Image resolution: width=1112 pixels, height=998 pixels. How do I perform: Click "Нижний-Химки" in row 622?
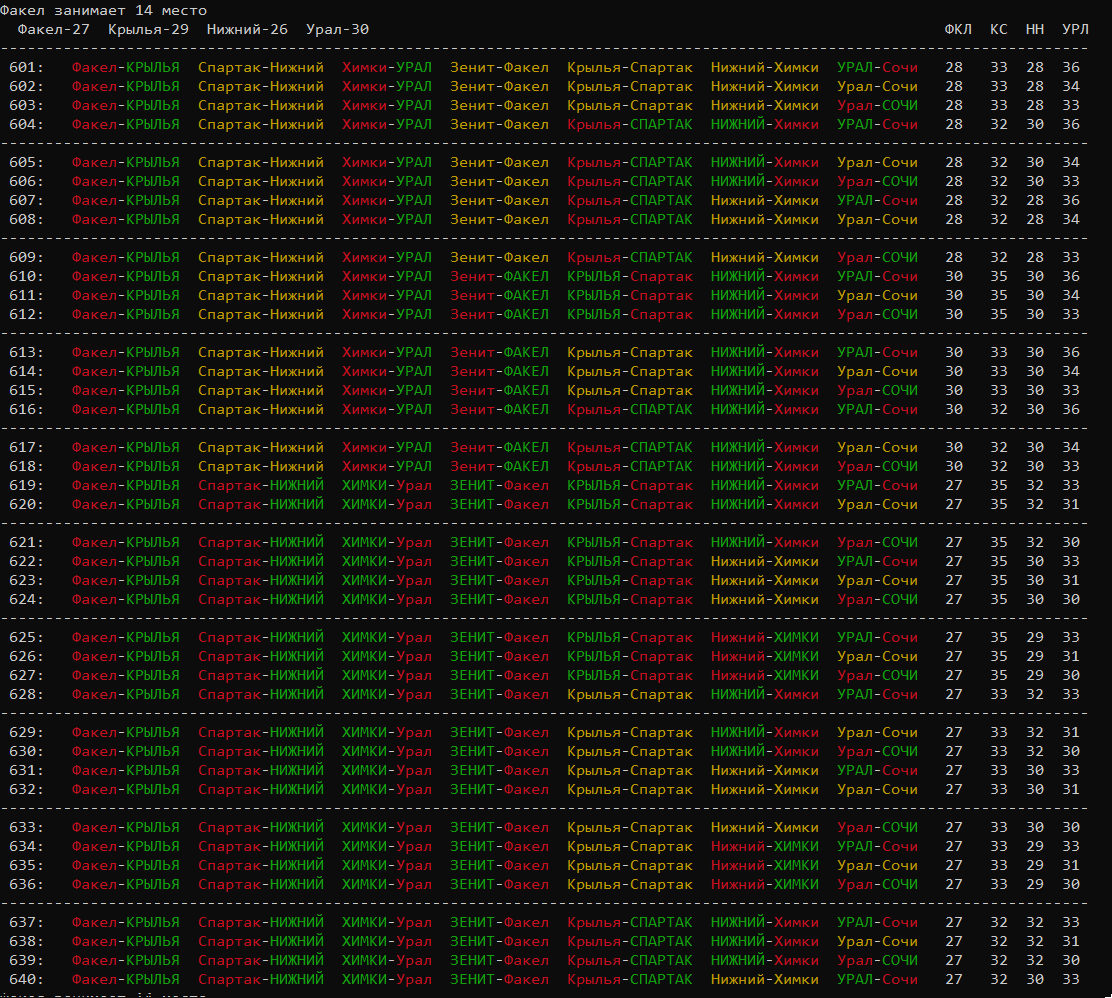point(764,562)
